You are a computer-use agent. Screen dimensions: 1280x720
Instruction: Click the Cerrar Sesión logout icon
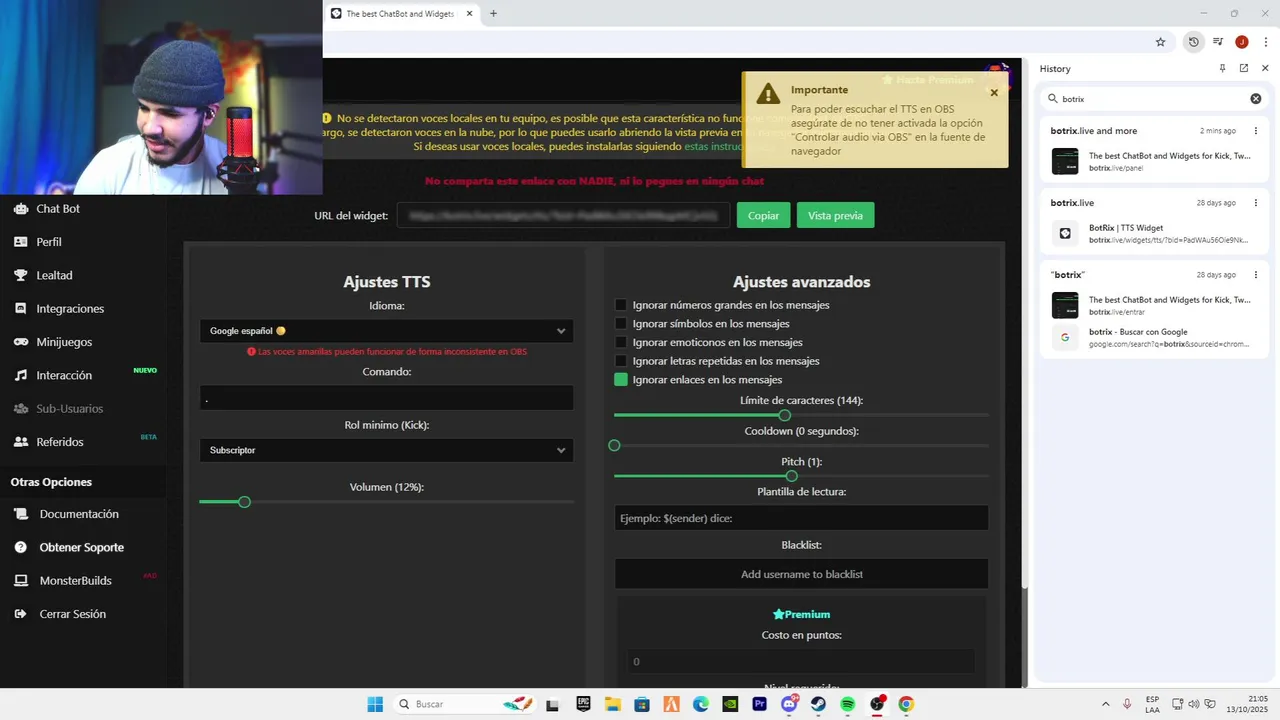pos(20,614)
